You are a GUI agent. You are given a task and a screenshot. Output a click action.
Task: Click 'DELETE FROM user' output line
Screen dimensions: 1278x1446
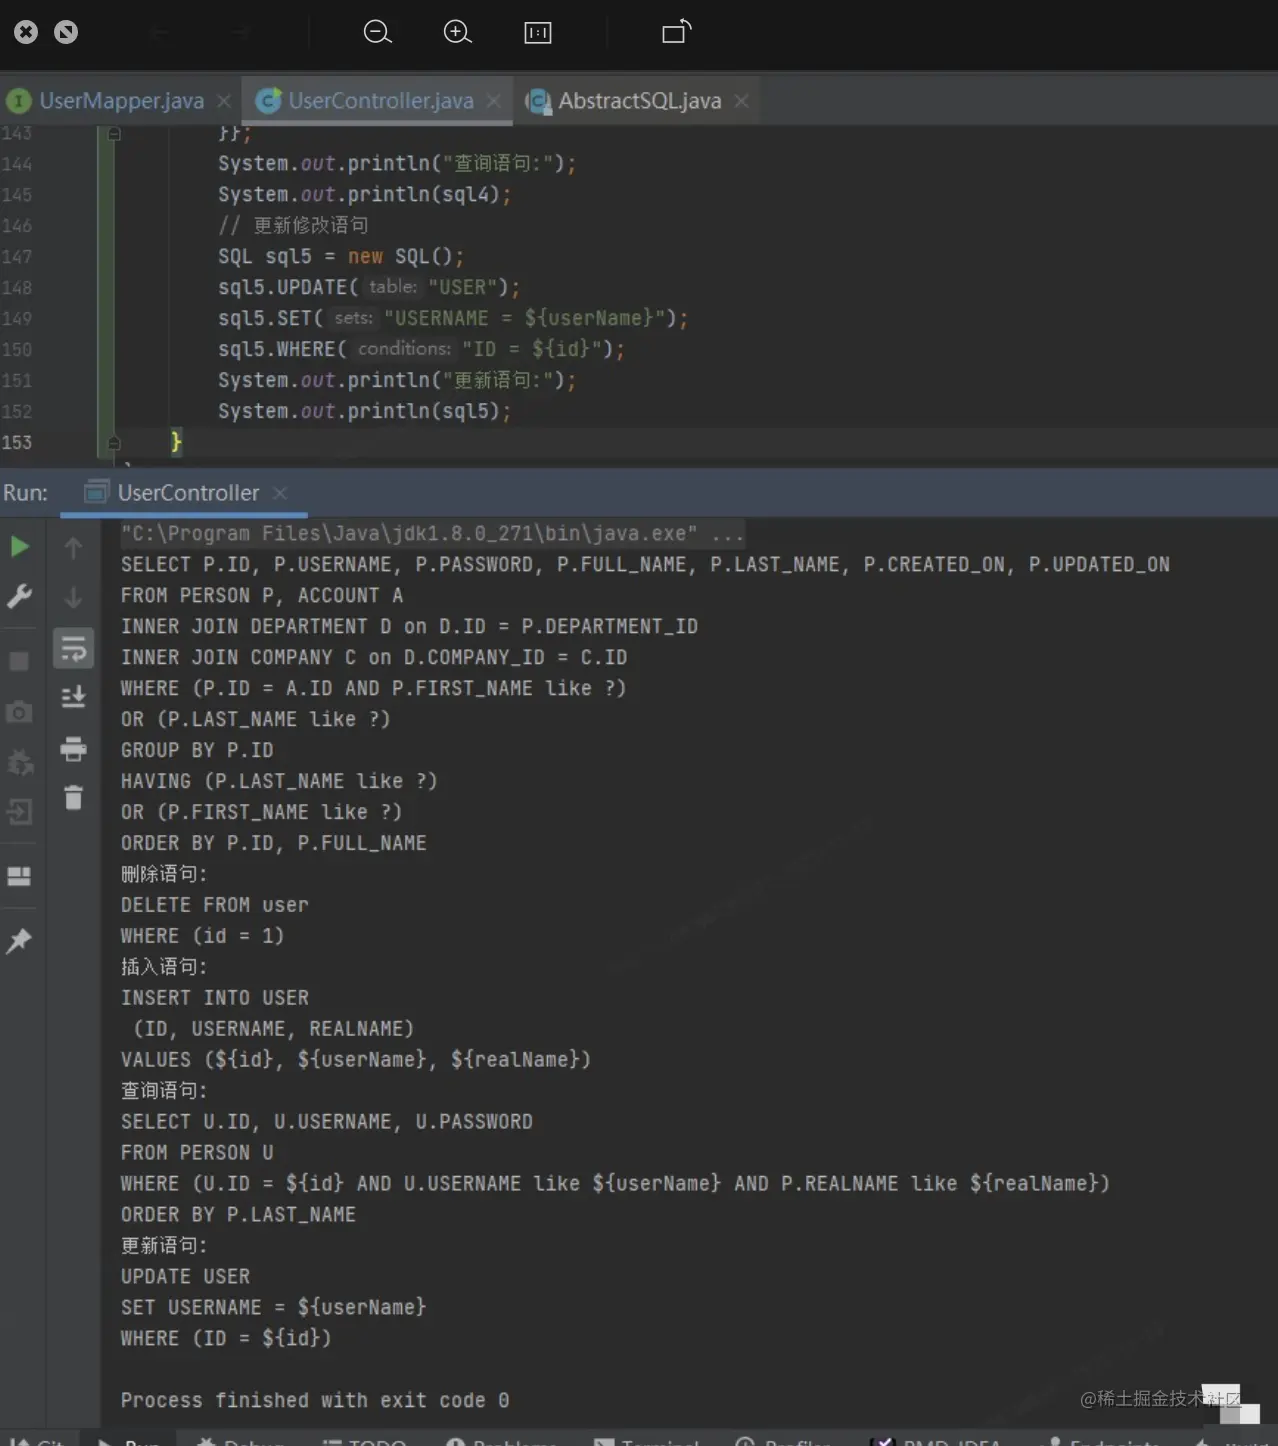[x=215, y=906]
